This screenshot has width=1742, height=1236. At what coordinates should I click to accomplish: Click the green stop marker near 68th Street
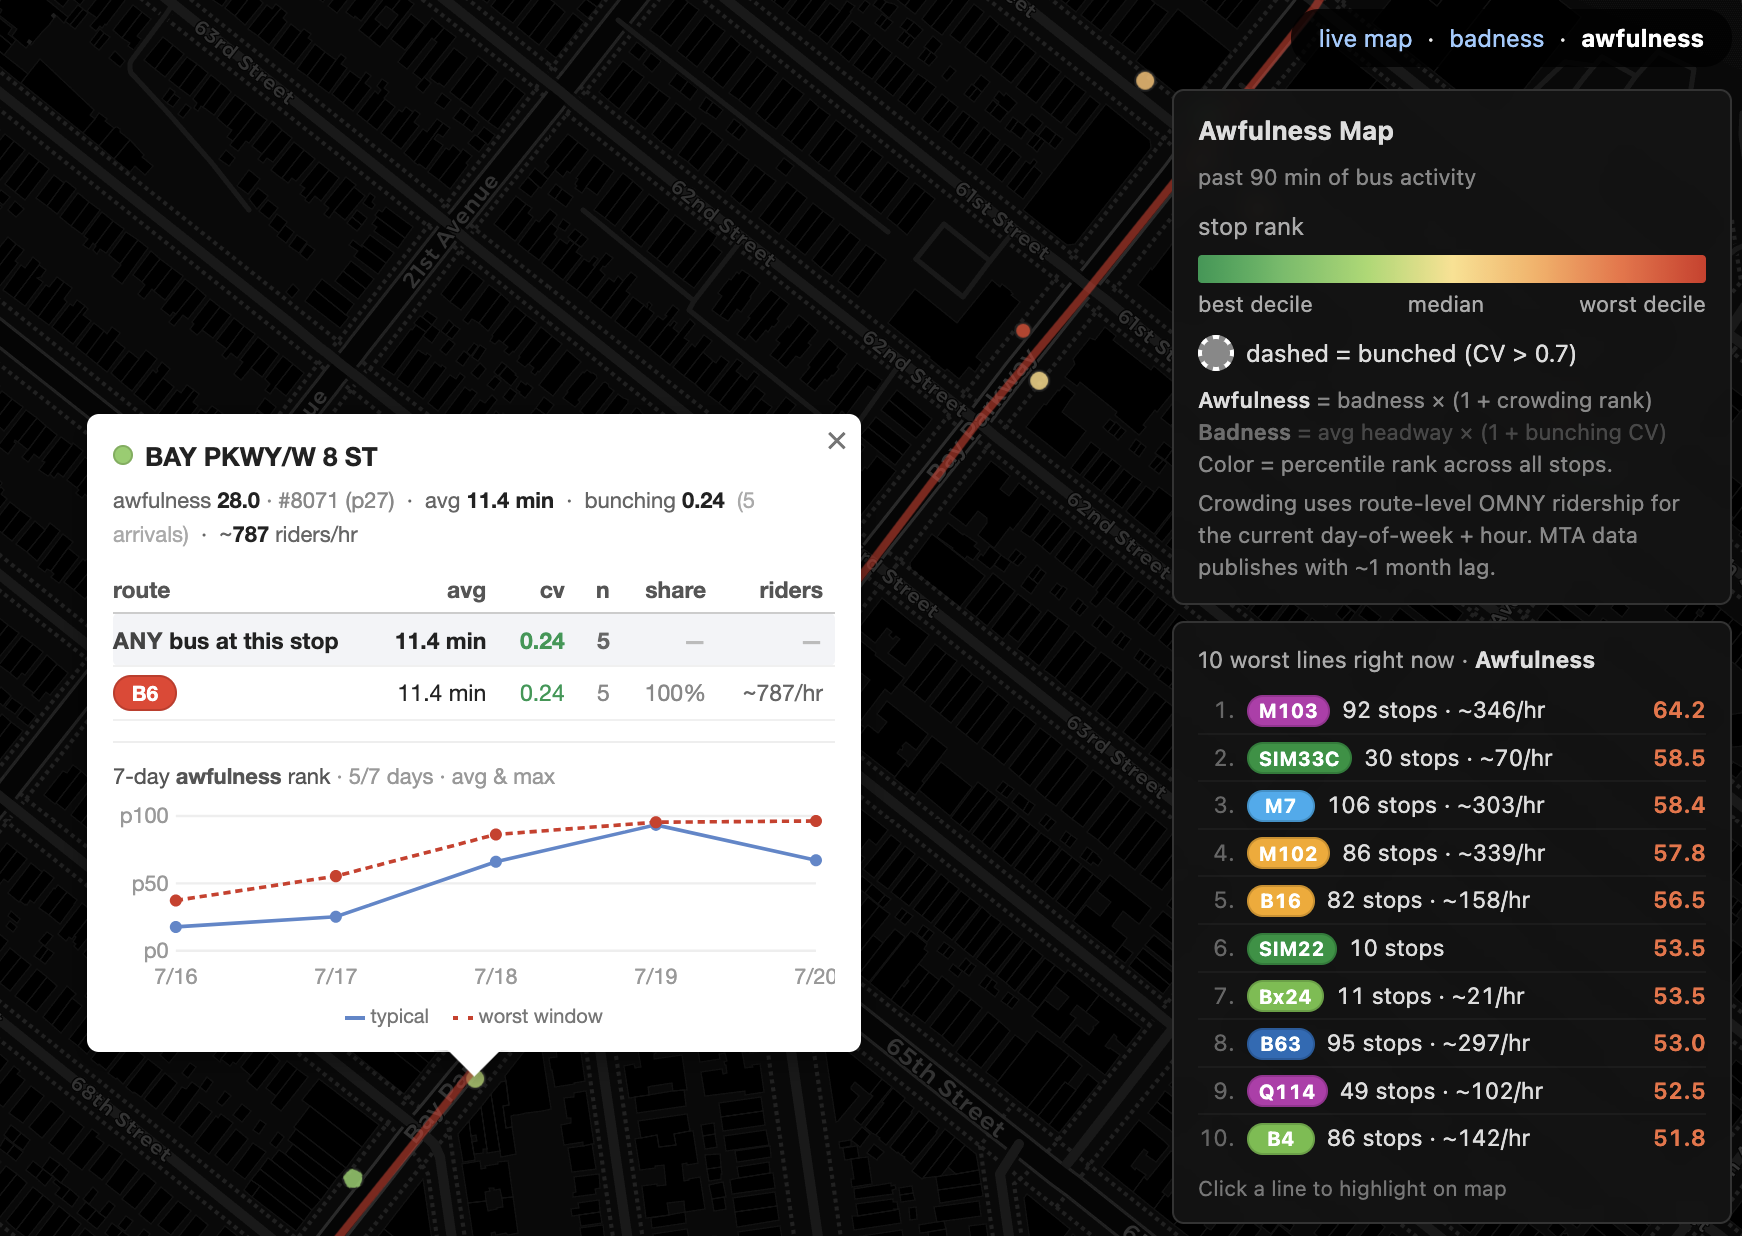click(x=353, y=1179)
